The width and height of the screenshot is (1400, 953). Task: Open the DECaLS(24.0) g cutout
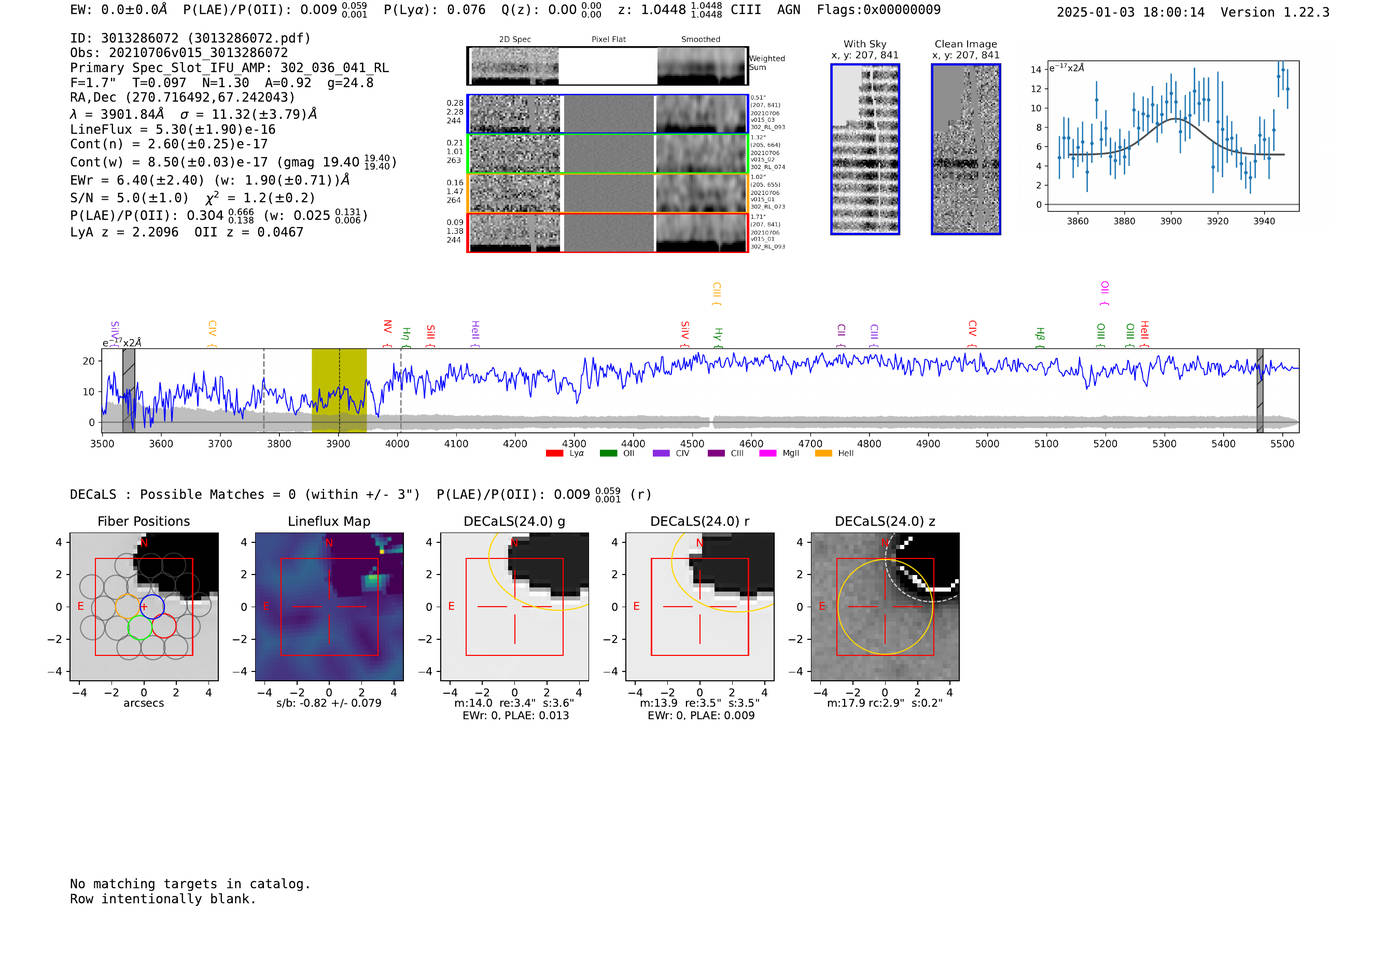point(515,607)
